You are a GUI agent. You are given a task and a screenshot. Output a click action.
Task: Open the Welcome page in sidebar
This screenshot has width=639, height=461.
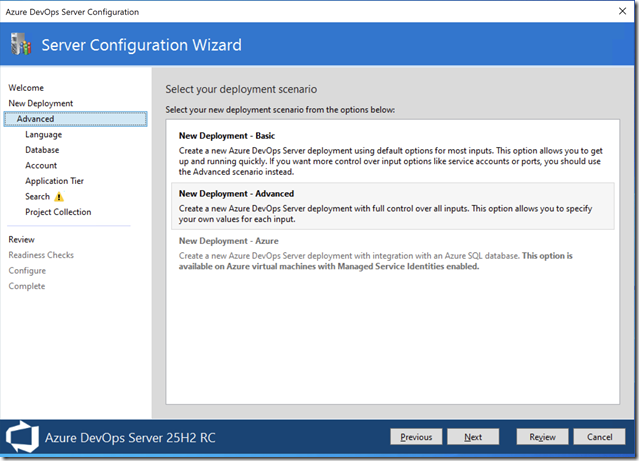pos(26,88)
